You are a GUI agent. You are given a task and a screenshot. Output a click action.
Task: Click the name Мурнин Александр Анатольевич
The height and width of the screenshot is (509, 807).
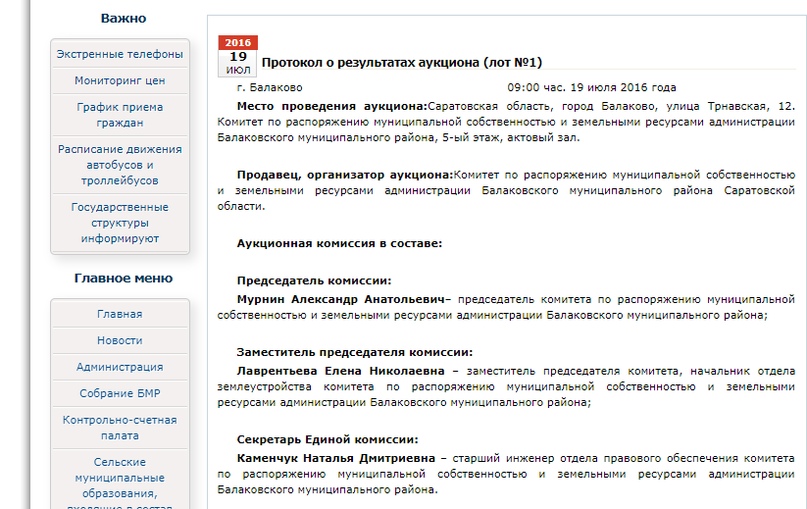point(343,299)
